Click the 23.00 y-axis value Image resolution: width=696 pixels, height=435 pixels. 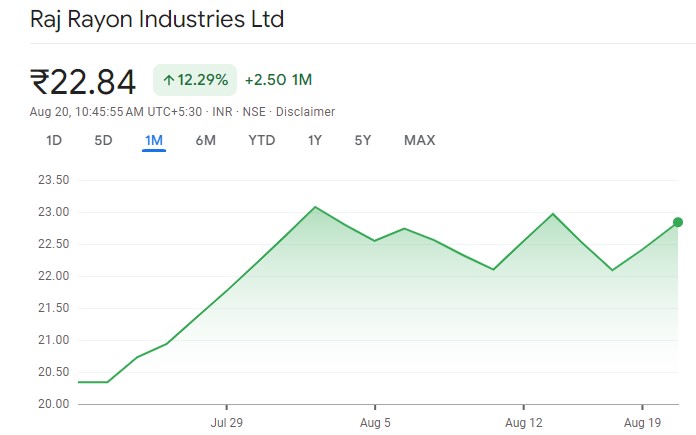click(x=54, y=212)
